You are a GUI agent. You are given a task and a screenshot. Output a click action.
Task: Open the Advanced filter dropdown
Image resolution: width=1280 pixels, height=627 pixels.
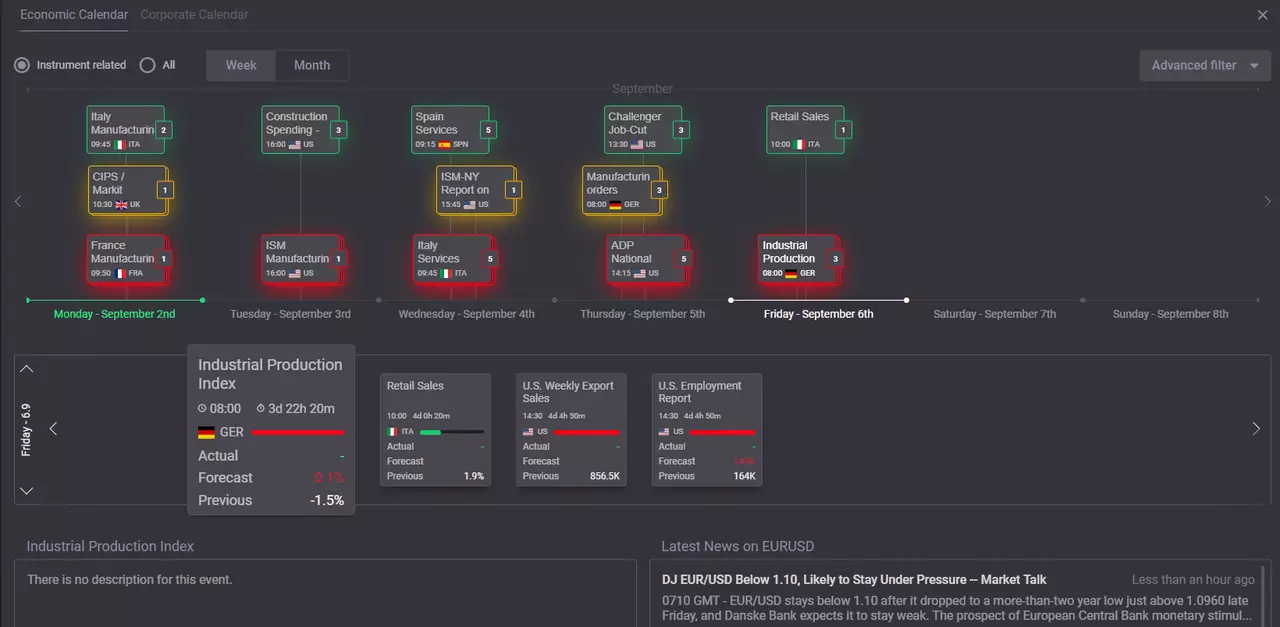[x=1205, y=65]
